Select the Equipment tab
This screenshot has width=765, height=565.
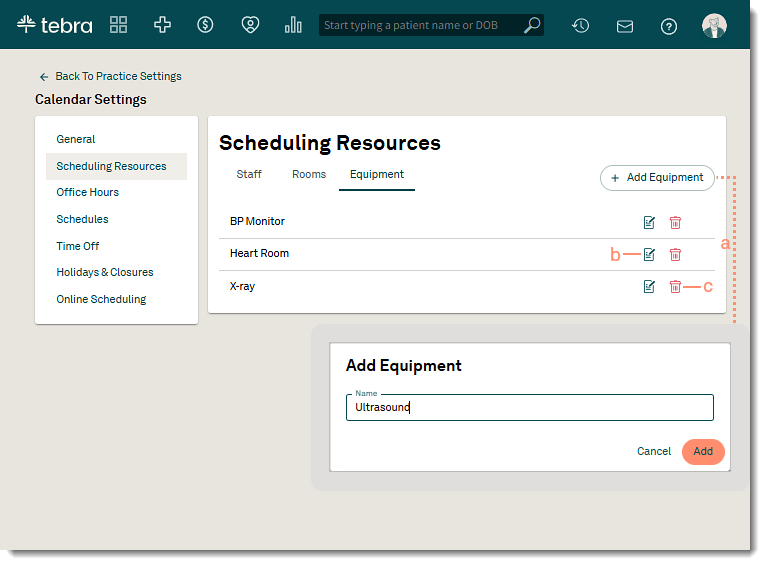[x=377, y=174]
